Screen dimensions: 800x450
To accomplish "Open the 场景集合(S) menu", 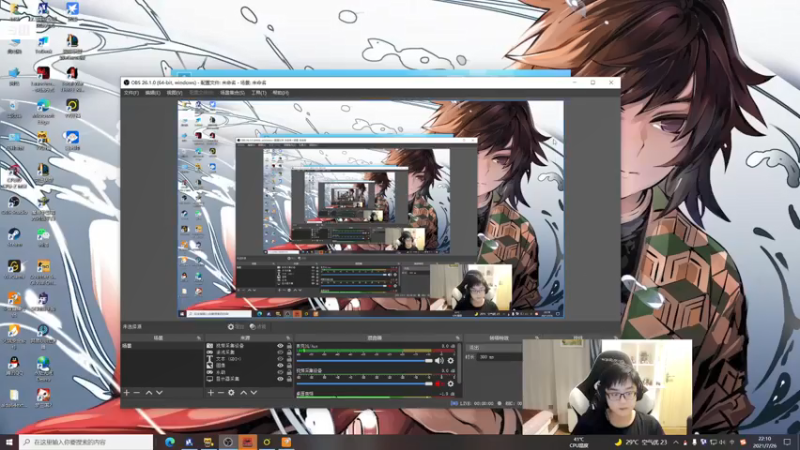I will (x=232, y=93).
